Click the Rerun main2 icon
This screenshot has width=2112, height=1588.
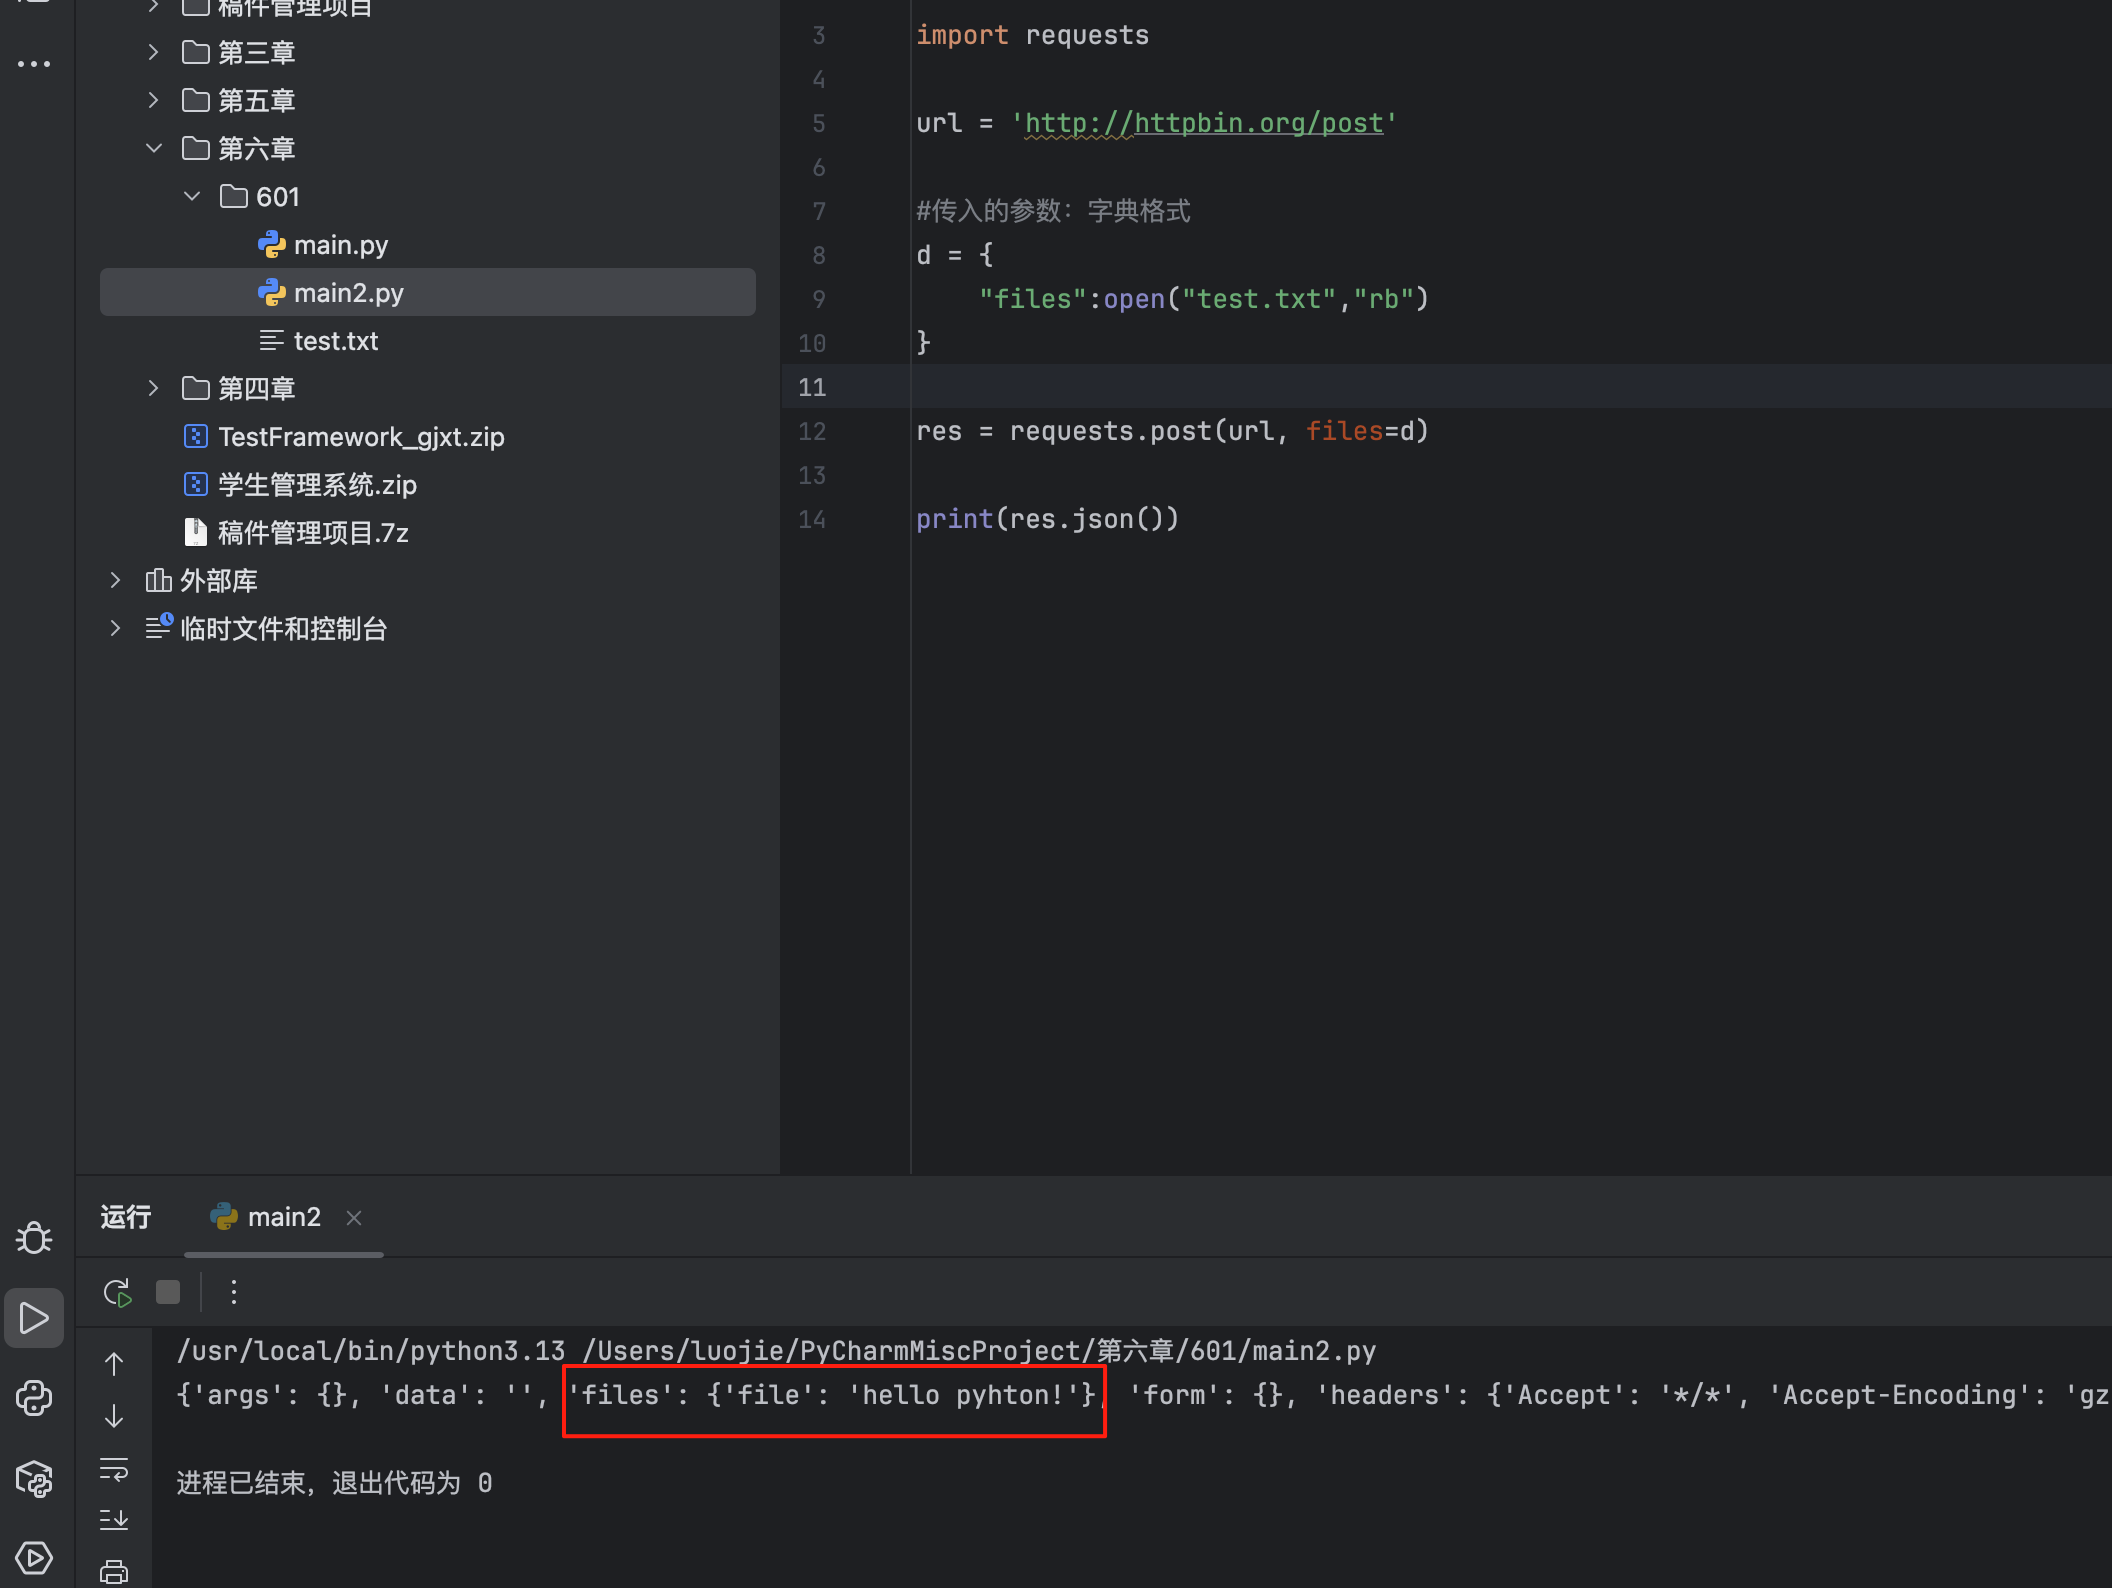tap(117, 1292)
